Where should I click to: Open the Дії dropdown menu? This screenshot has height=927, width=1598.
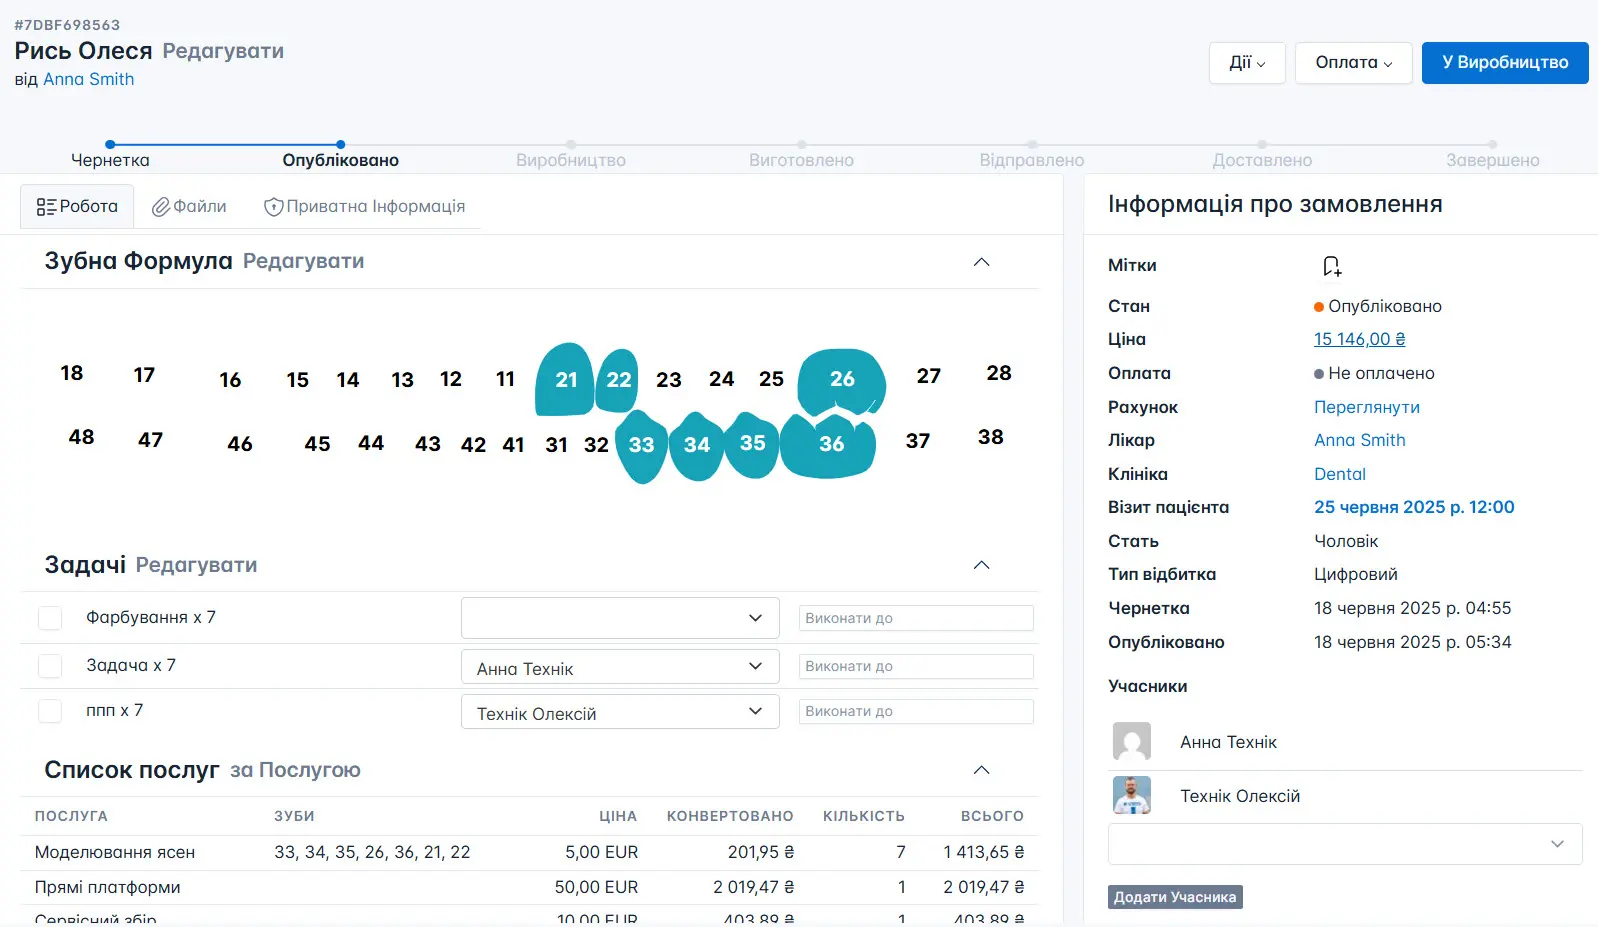pyautogui.click(x=1246, y=63)
